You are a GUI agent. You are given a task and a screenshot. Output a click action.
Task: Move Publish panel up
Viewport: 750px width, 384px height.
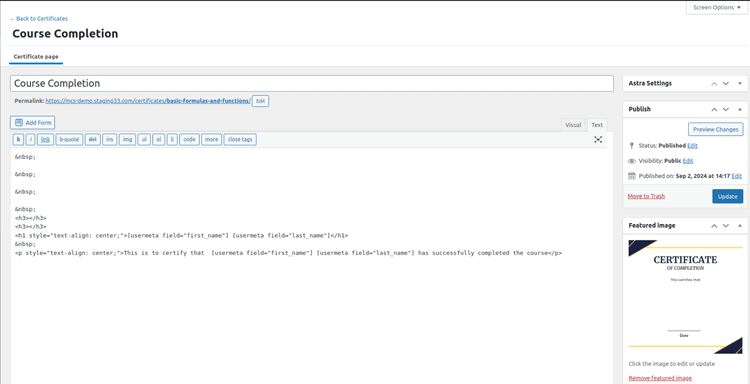click(714, 109)
